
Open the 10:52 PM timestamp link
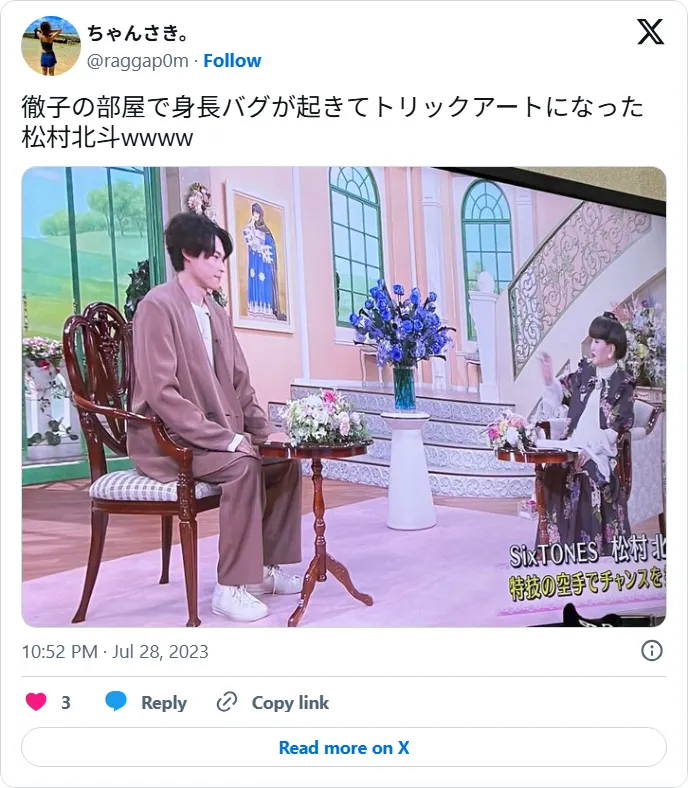click(59, 652)
